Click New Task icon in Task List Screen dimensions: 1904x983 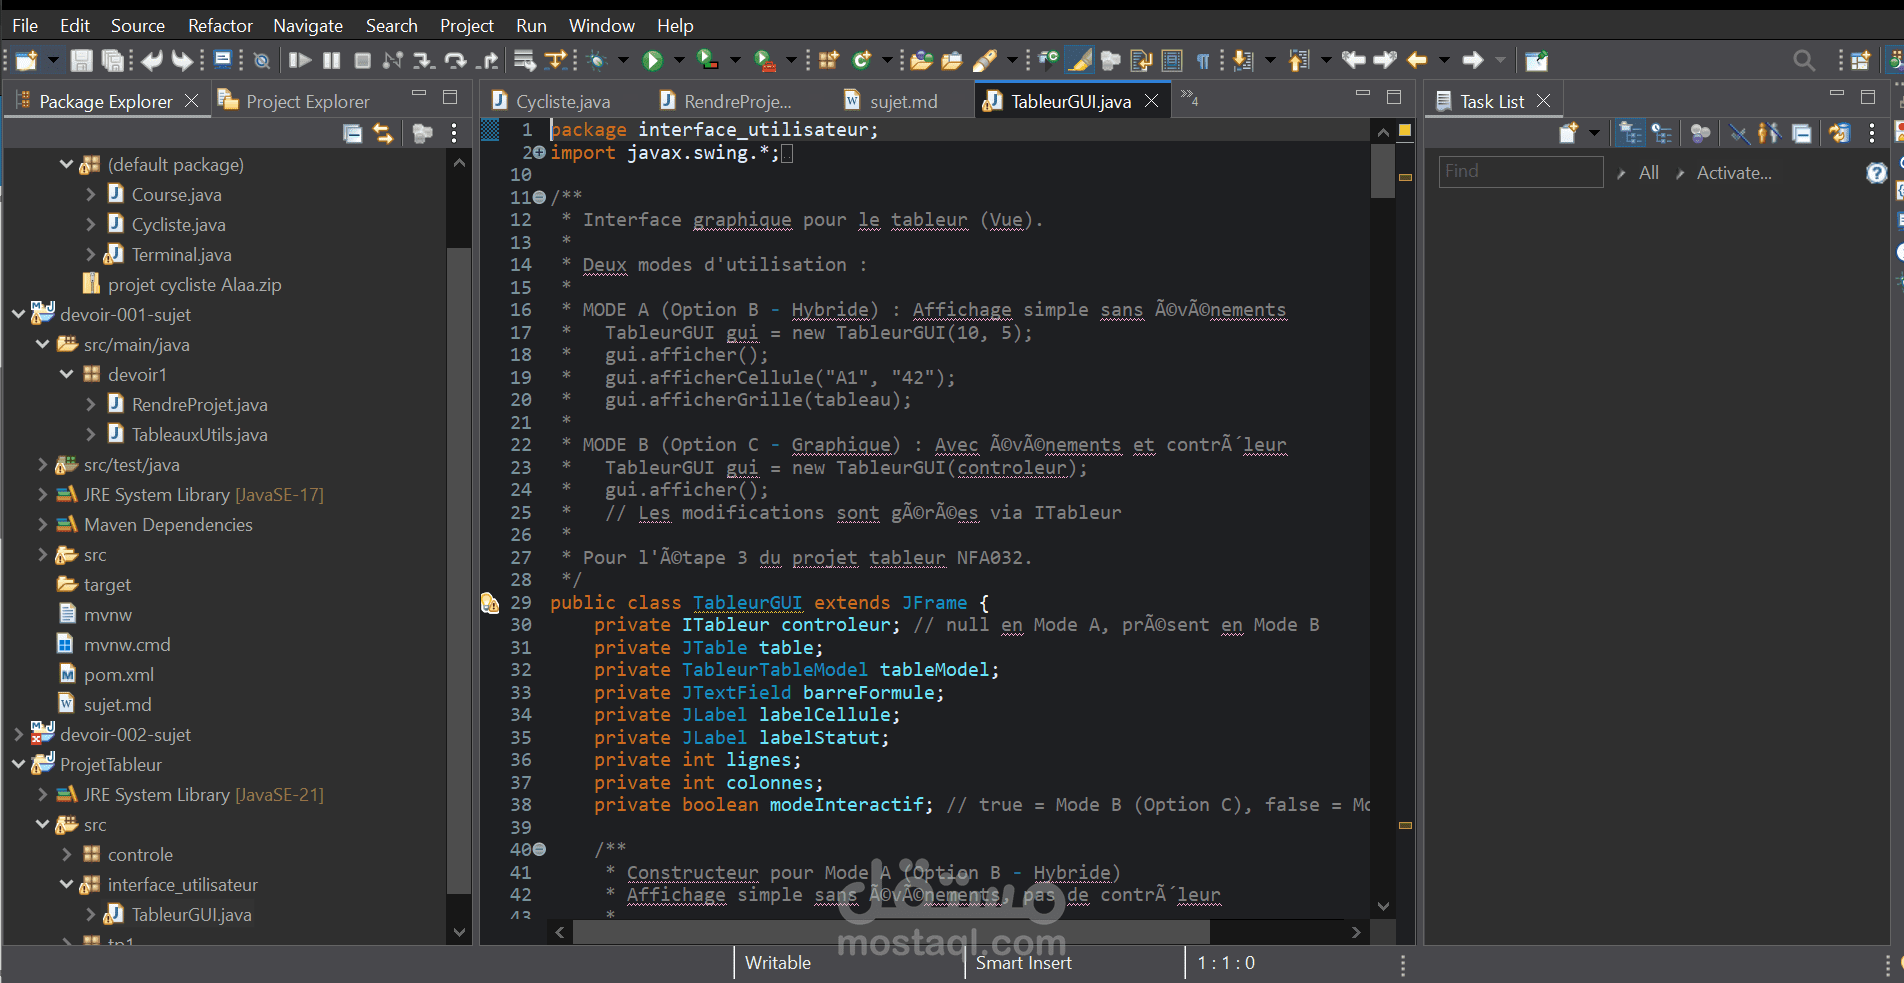1567,132
